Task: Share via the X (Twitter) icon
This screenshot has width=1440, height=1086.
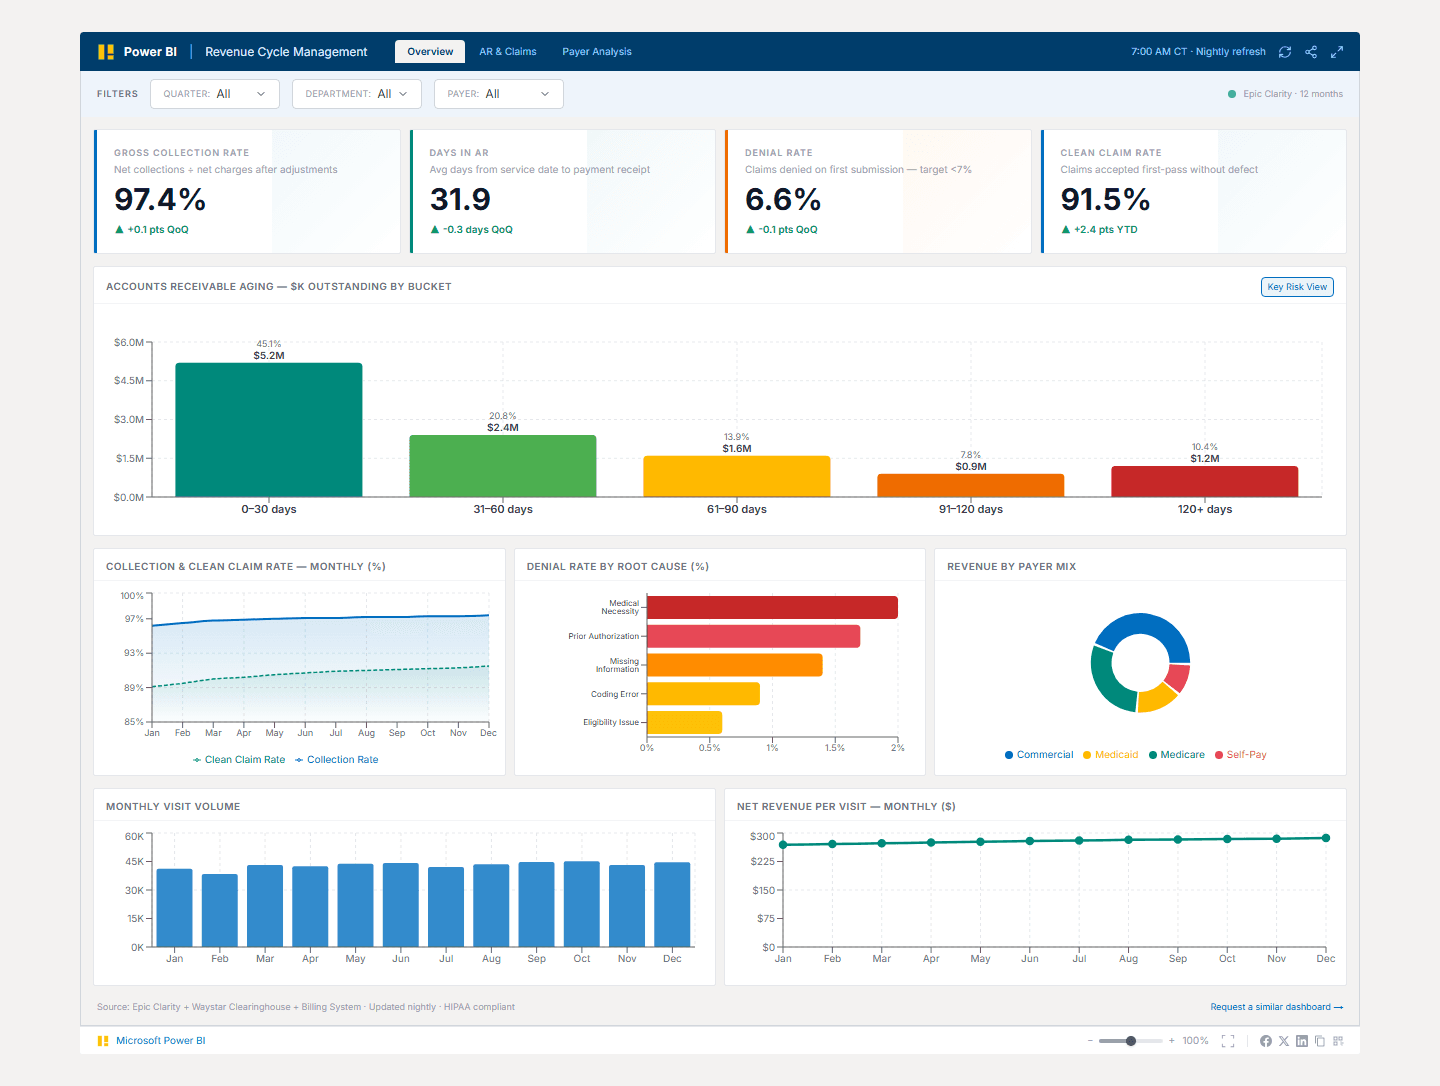Action: [x=1284, y=1041]
